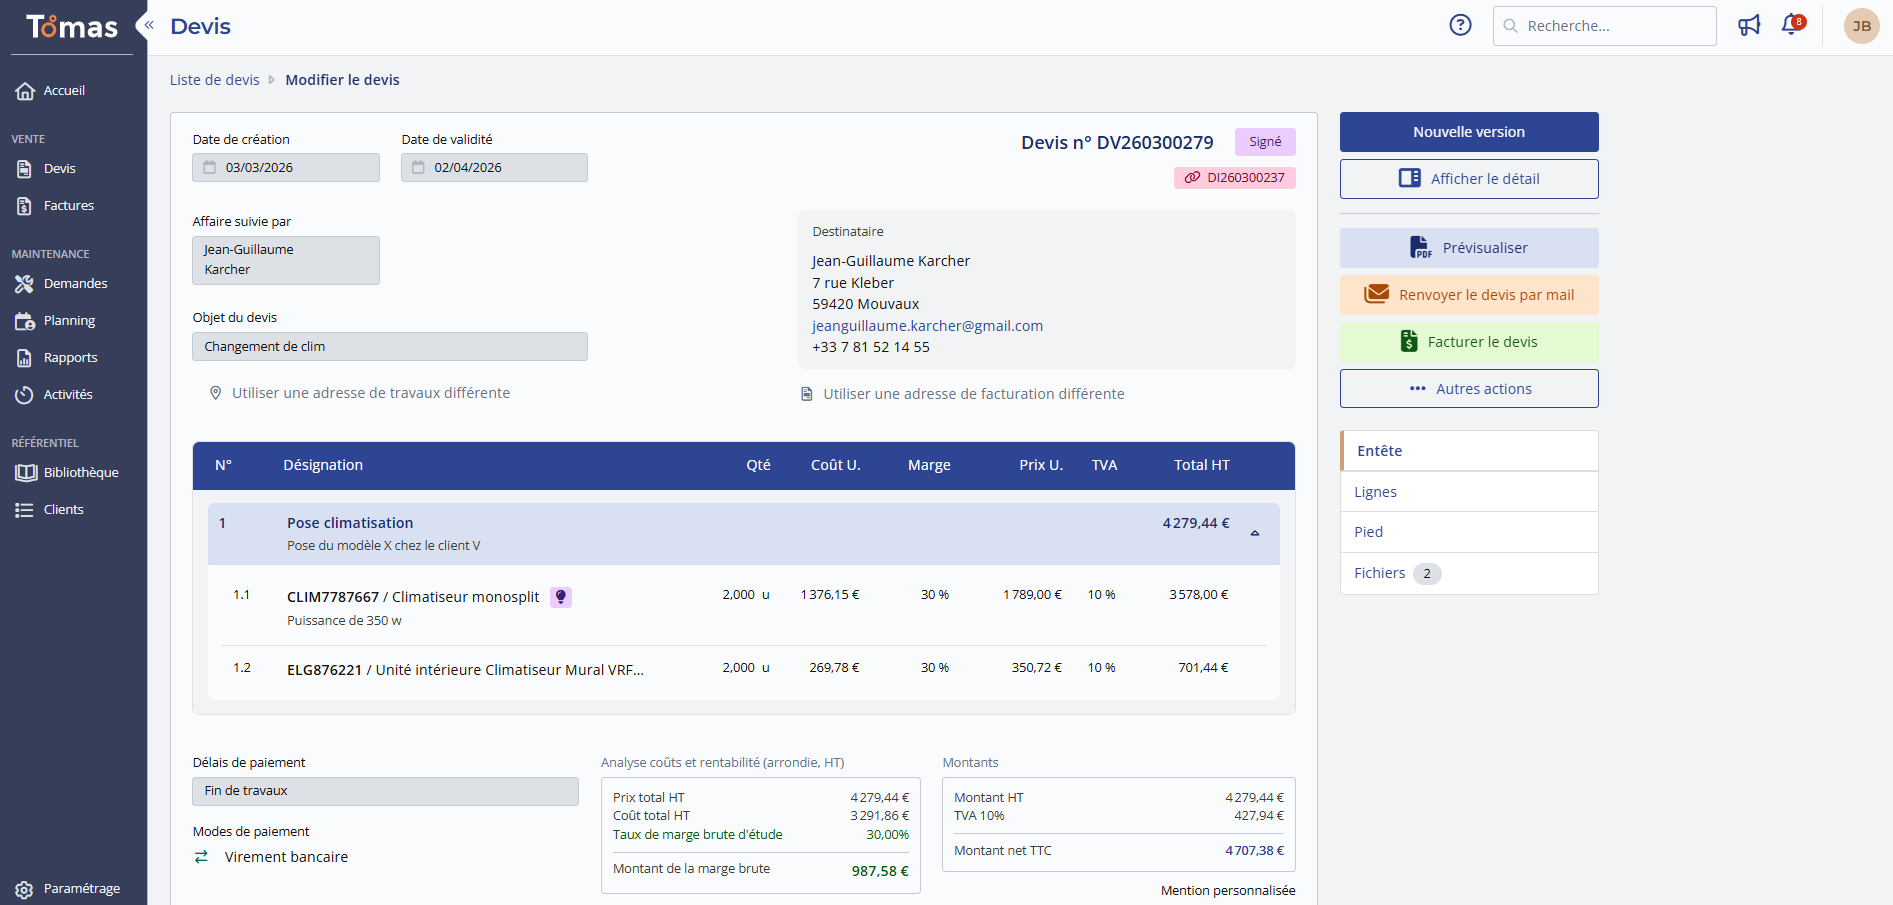Jump to the Lignes section

click(x=1469, y=492)
